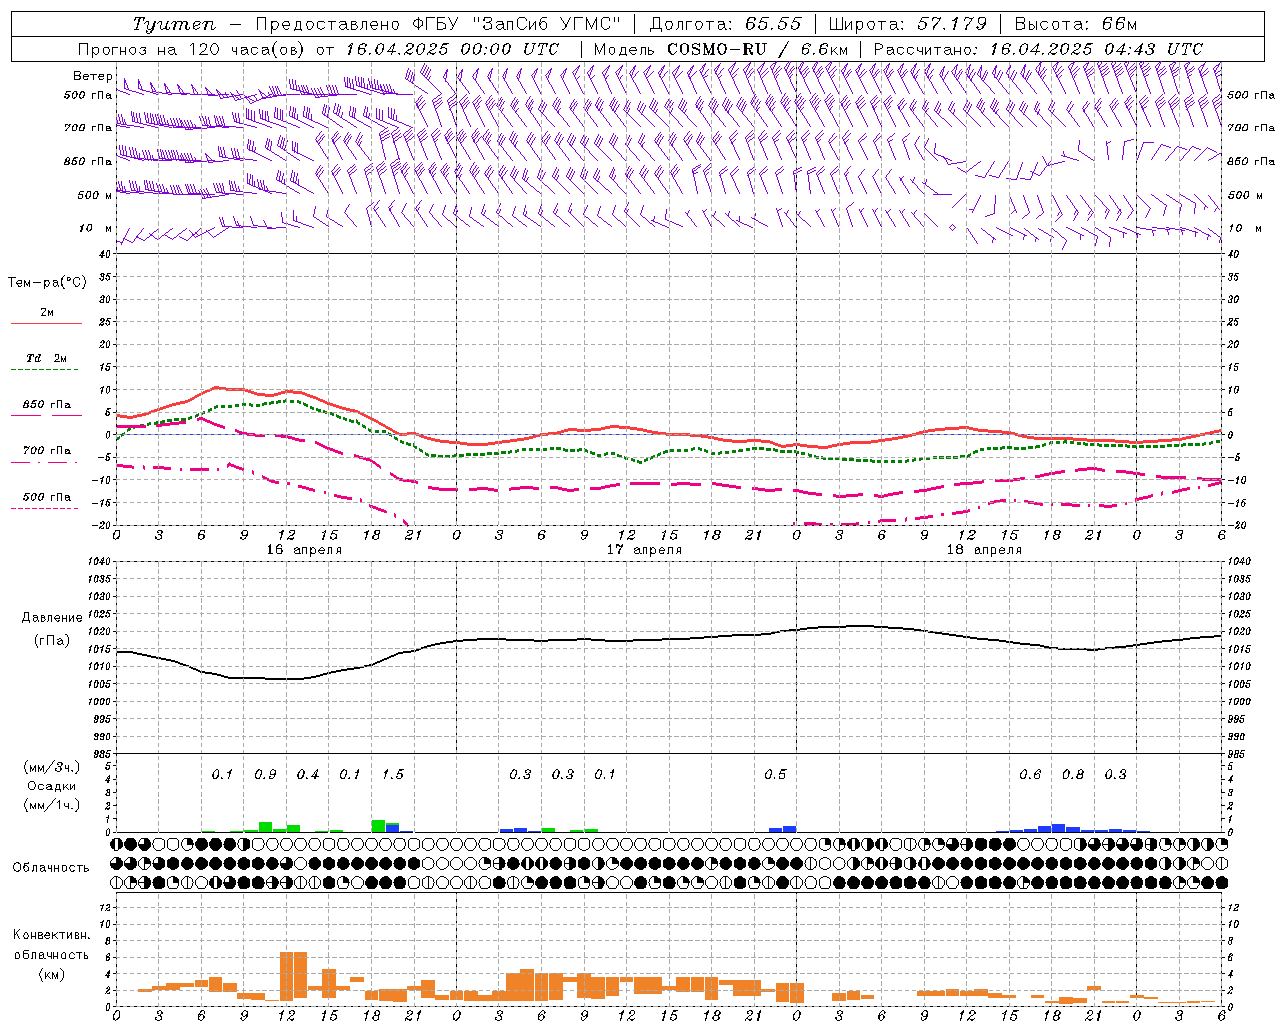Click the left '500 м' wind level label

95,195
